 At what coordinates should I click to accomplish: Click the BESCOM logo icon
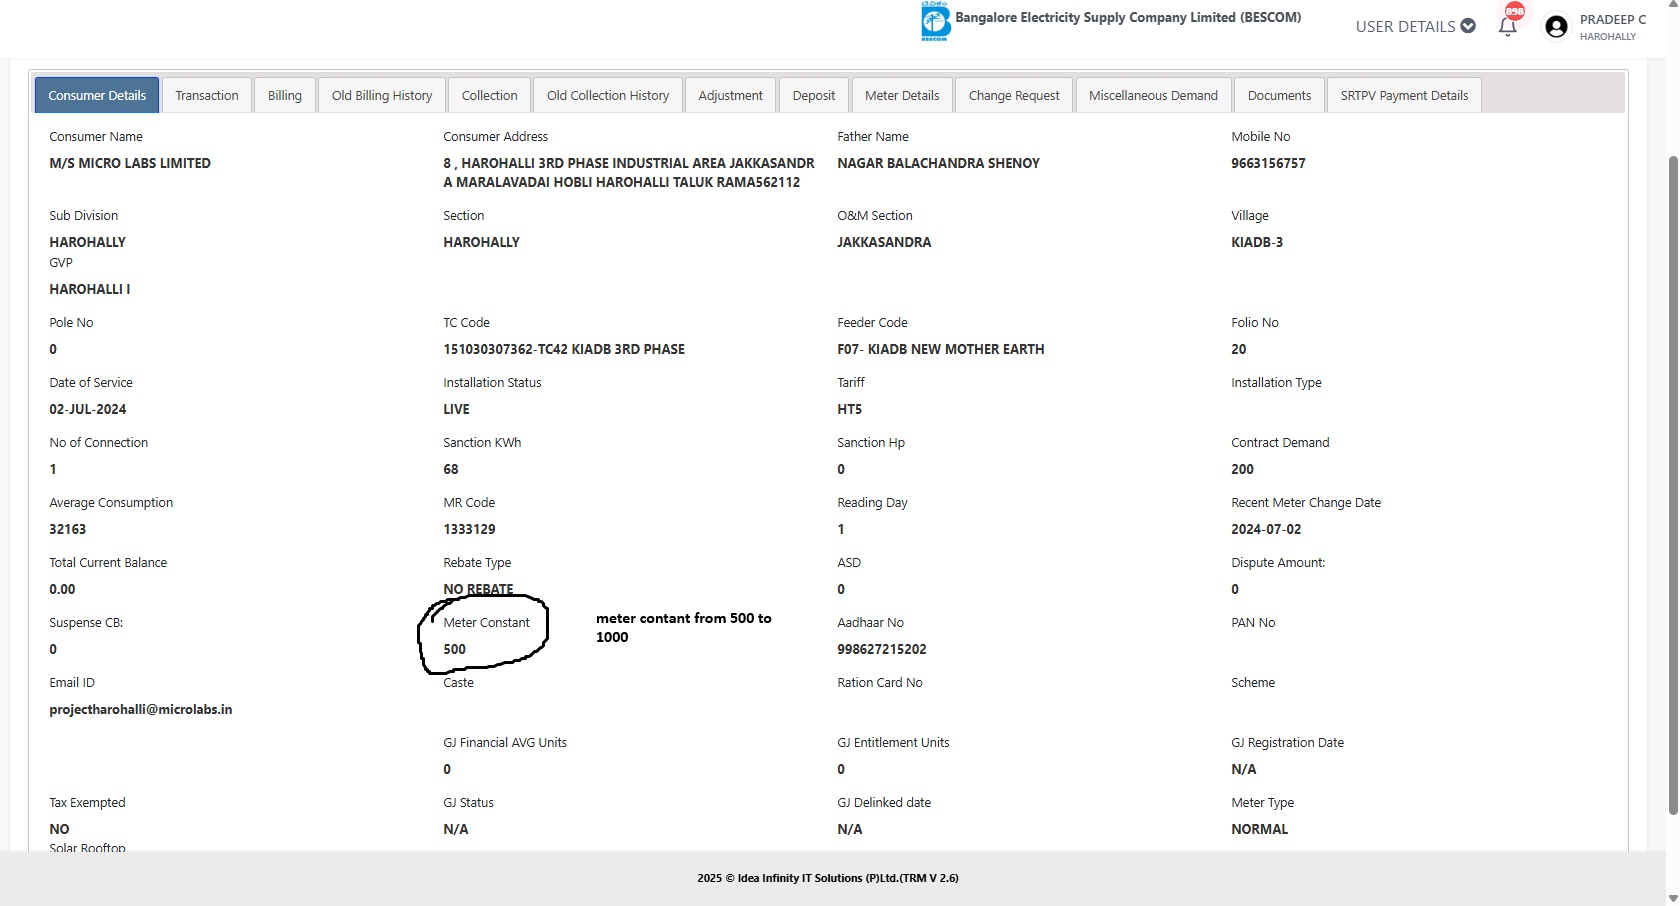pyautogui.click(x=935, y=21)
